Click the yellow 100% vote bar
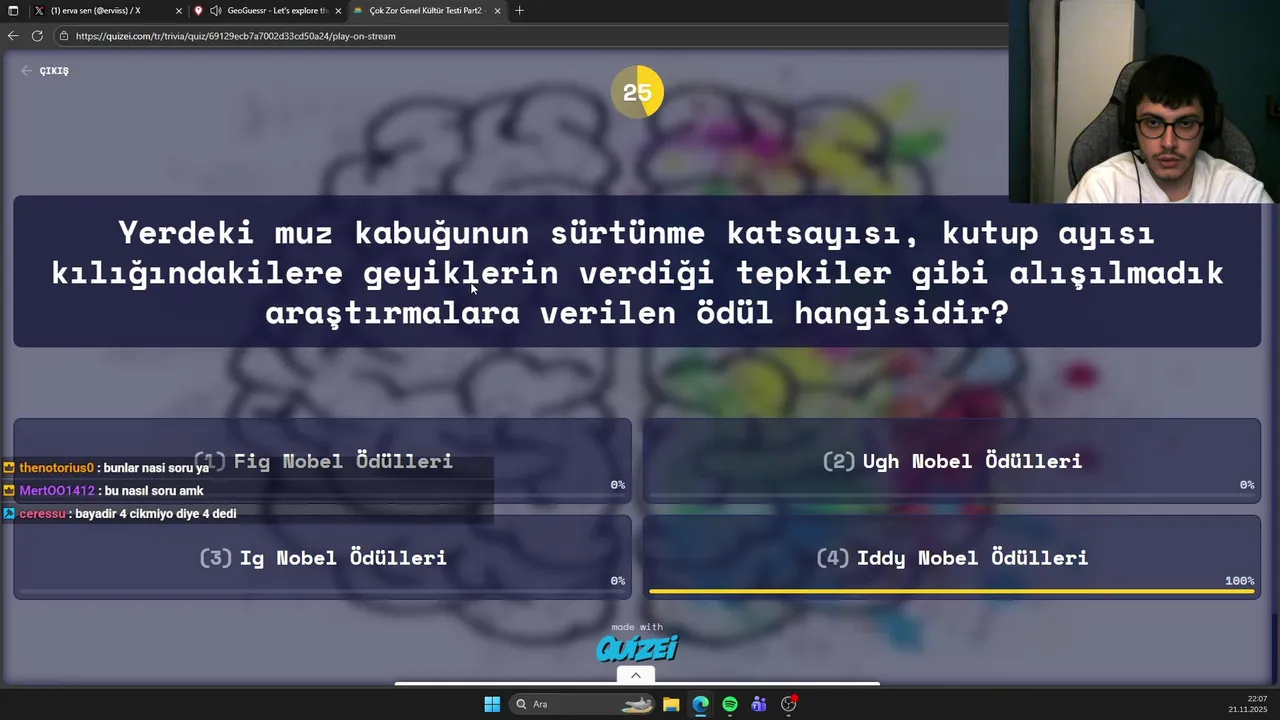 (952, 591)
